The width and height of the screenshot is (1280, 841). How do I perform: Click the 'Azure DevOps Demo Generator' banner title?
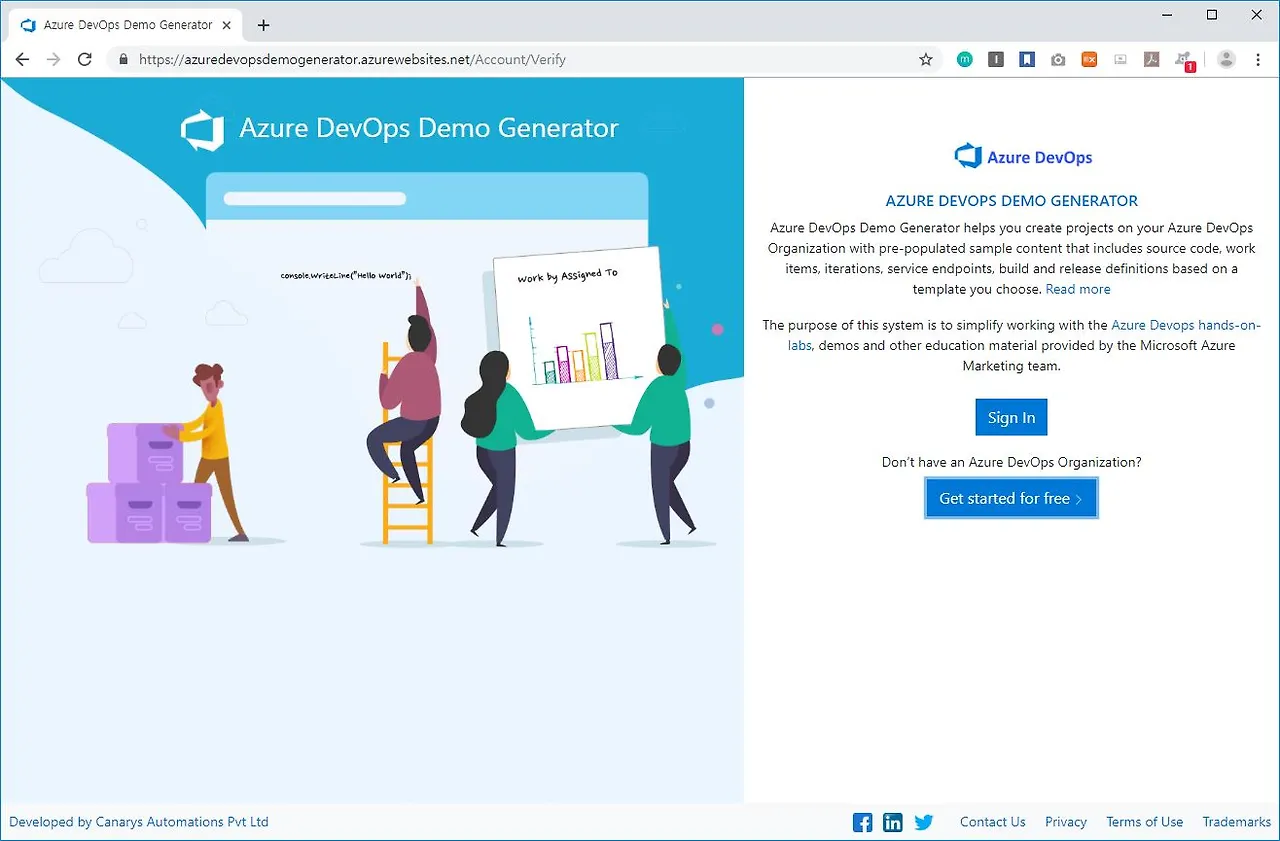429,128
